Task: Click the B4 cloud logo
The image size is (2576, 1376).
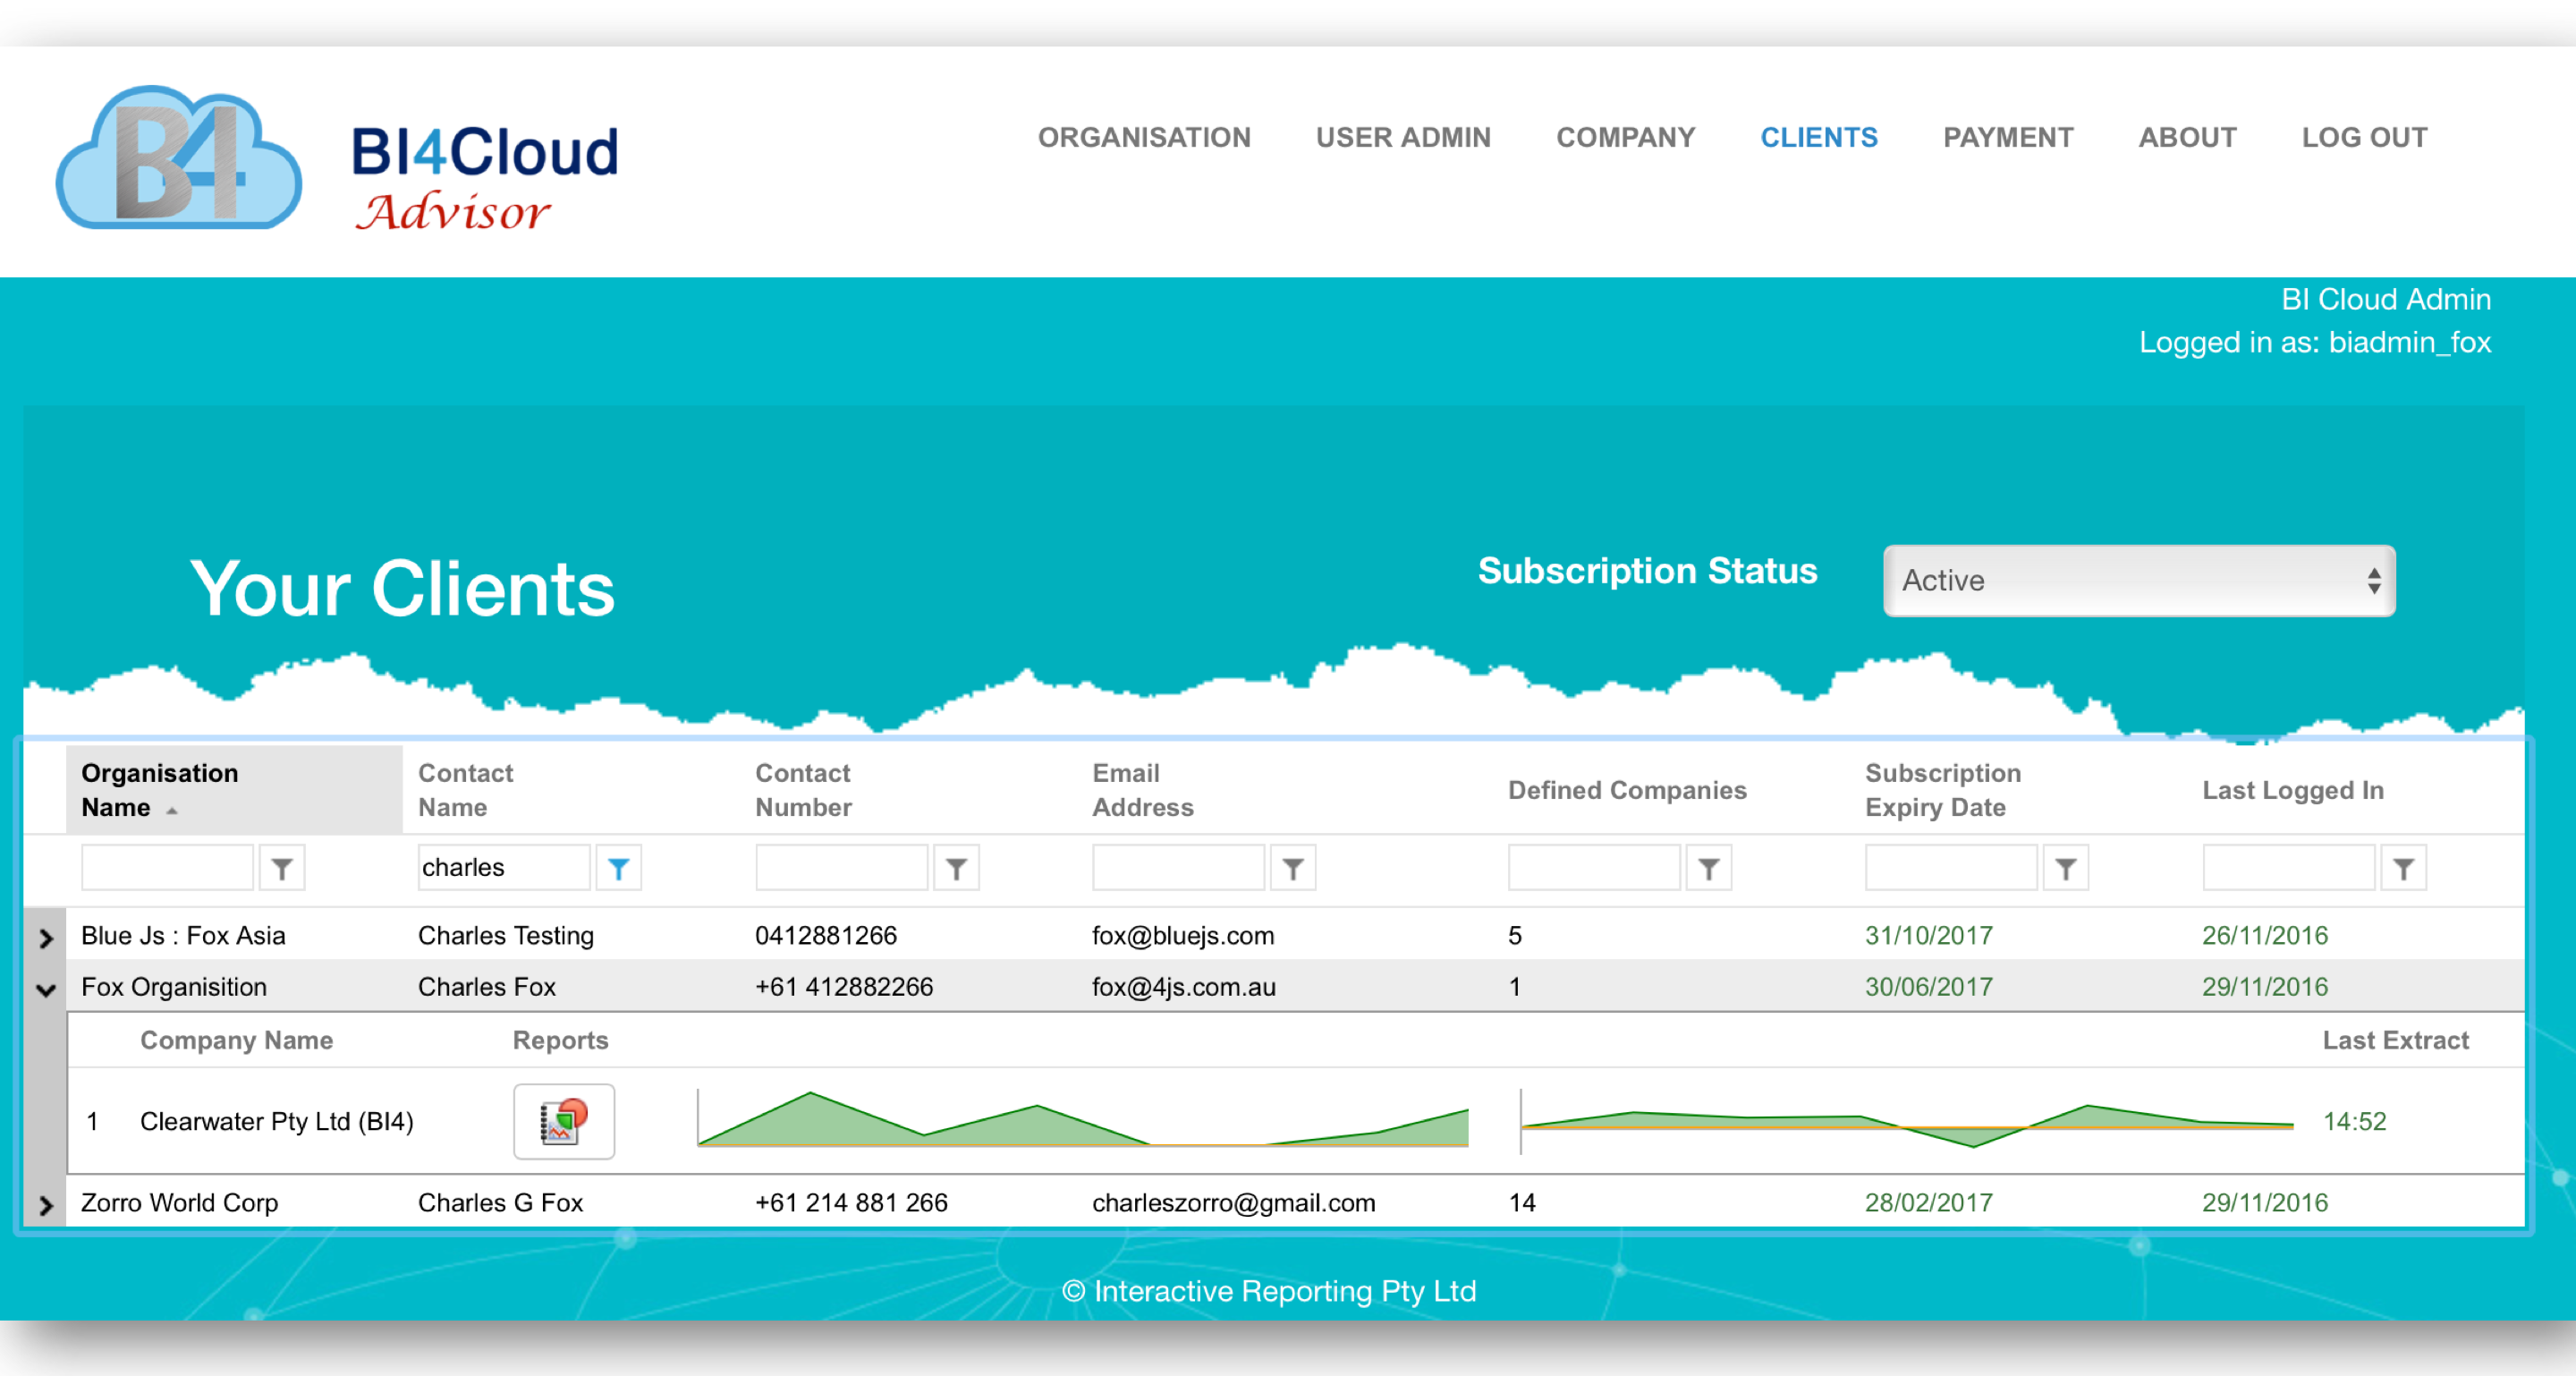Action: (x=178, y=158)
